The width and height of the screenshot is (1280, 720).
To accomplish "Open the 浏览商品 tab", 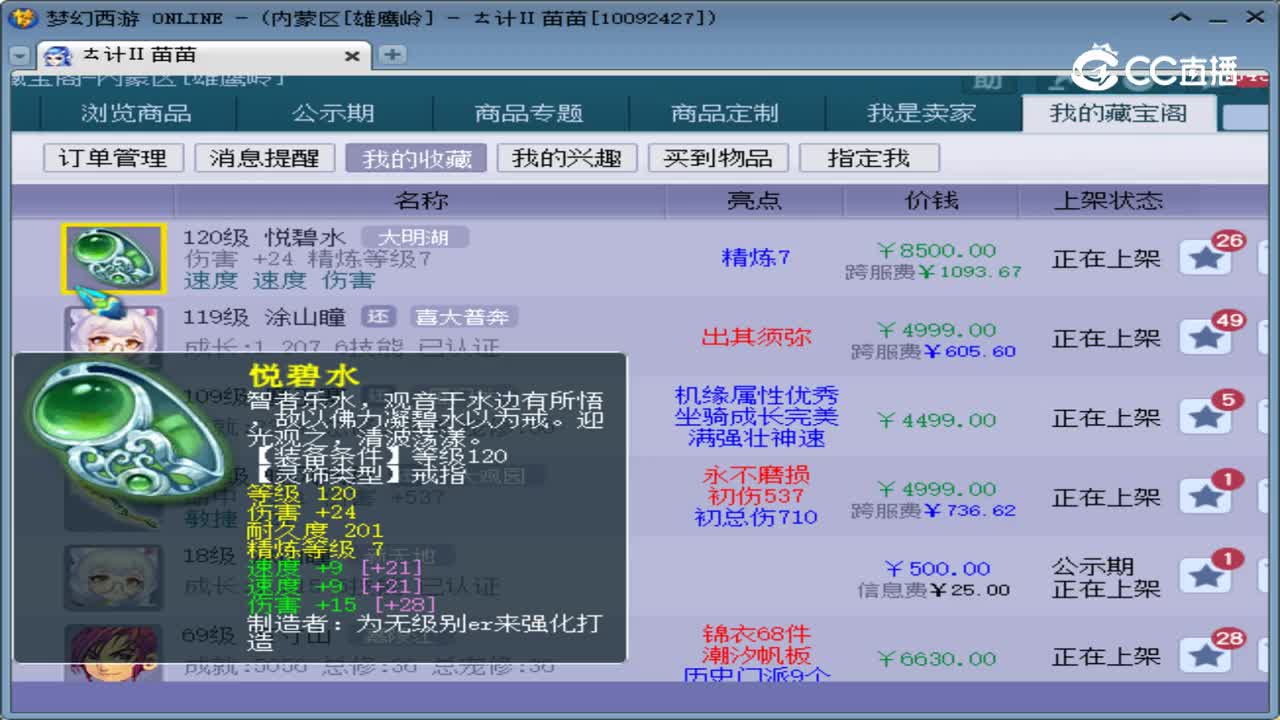I will tap(136, 113).
